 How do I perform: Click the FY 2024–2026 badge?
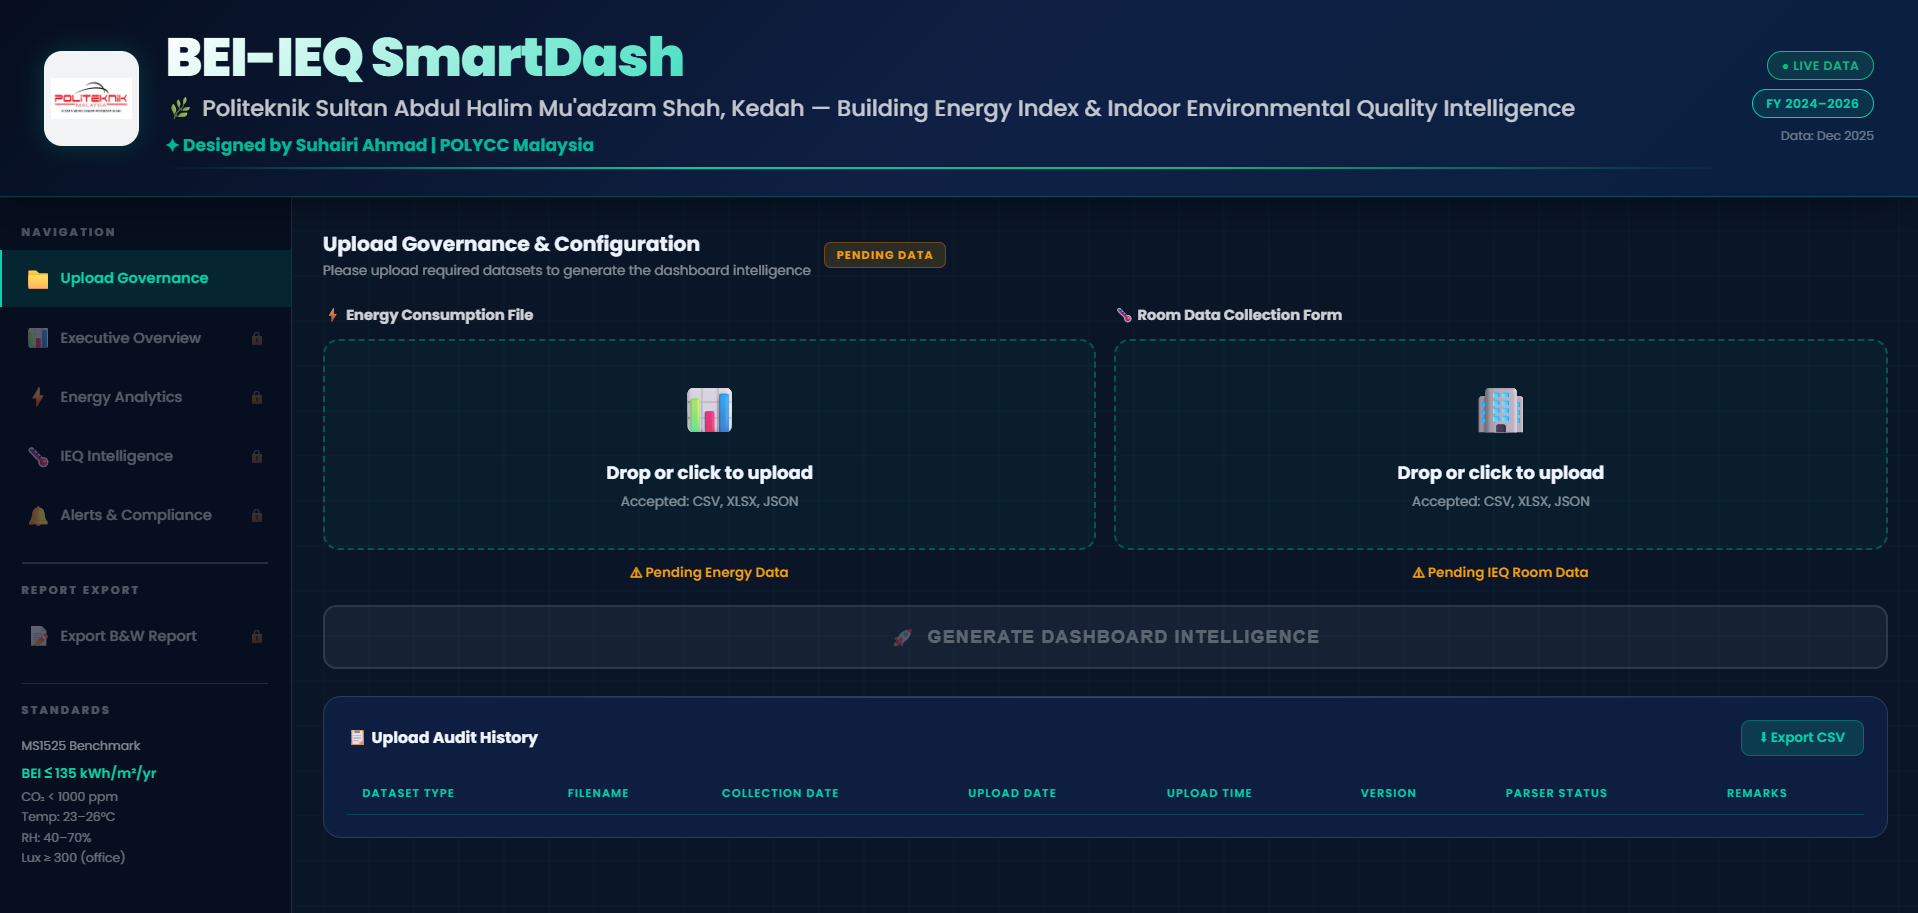(x=1812, y=104)
